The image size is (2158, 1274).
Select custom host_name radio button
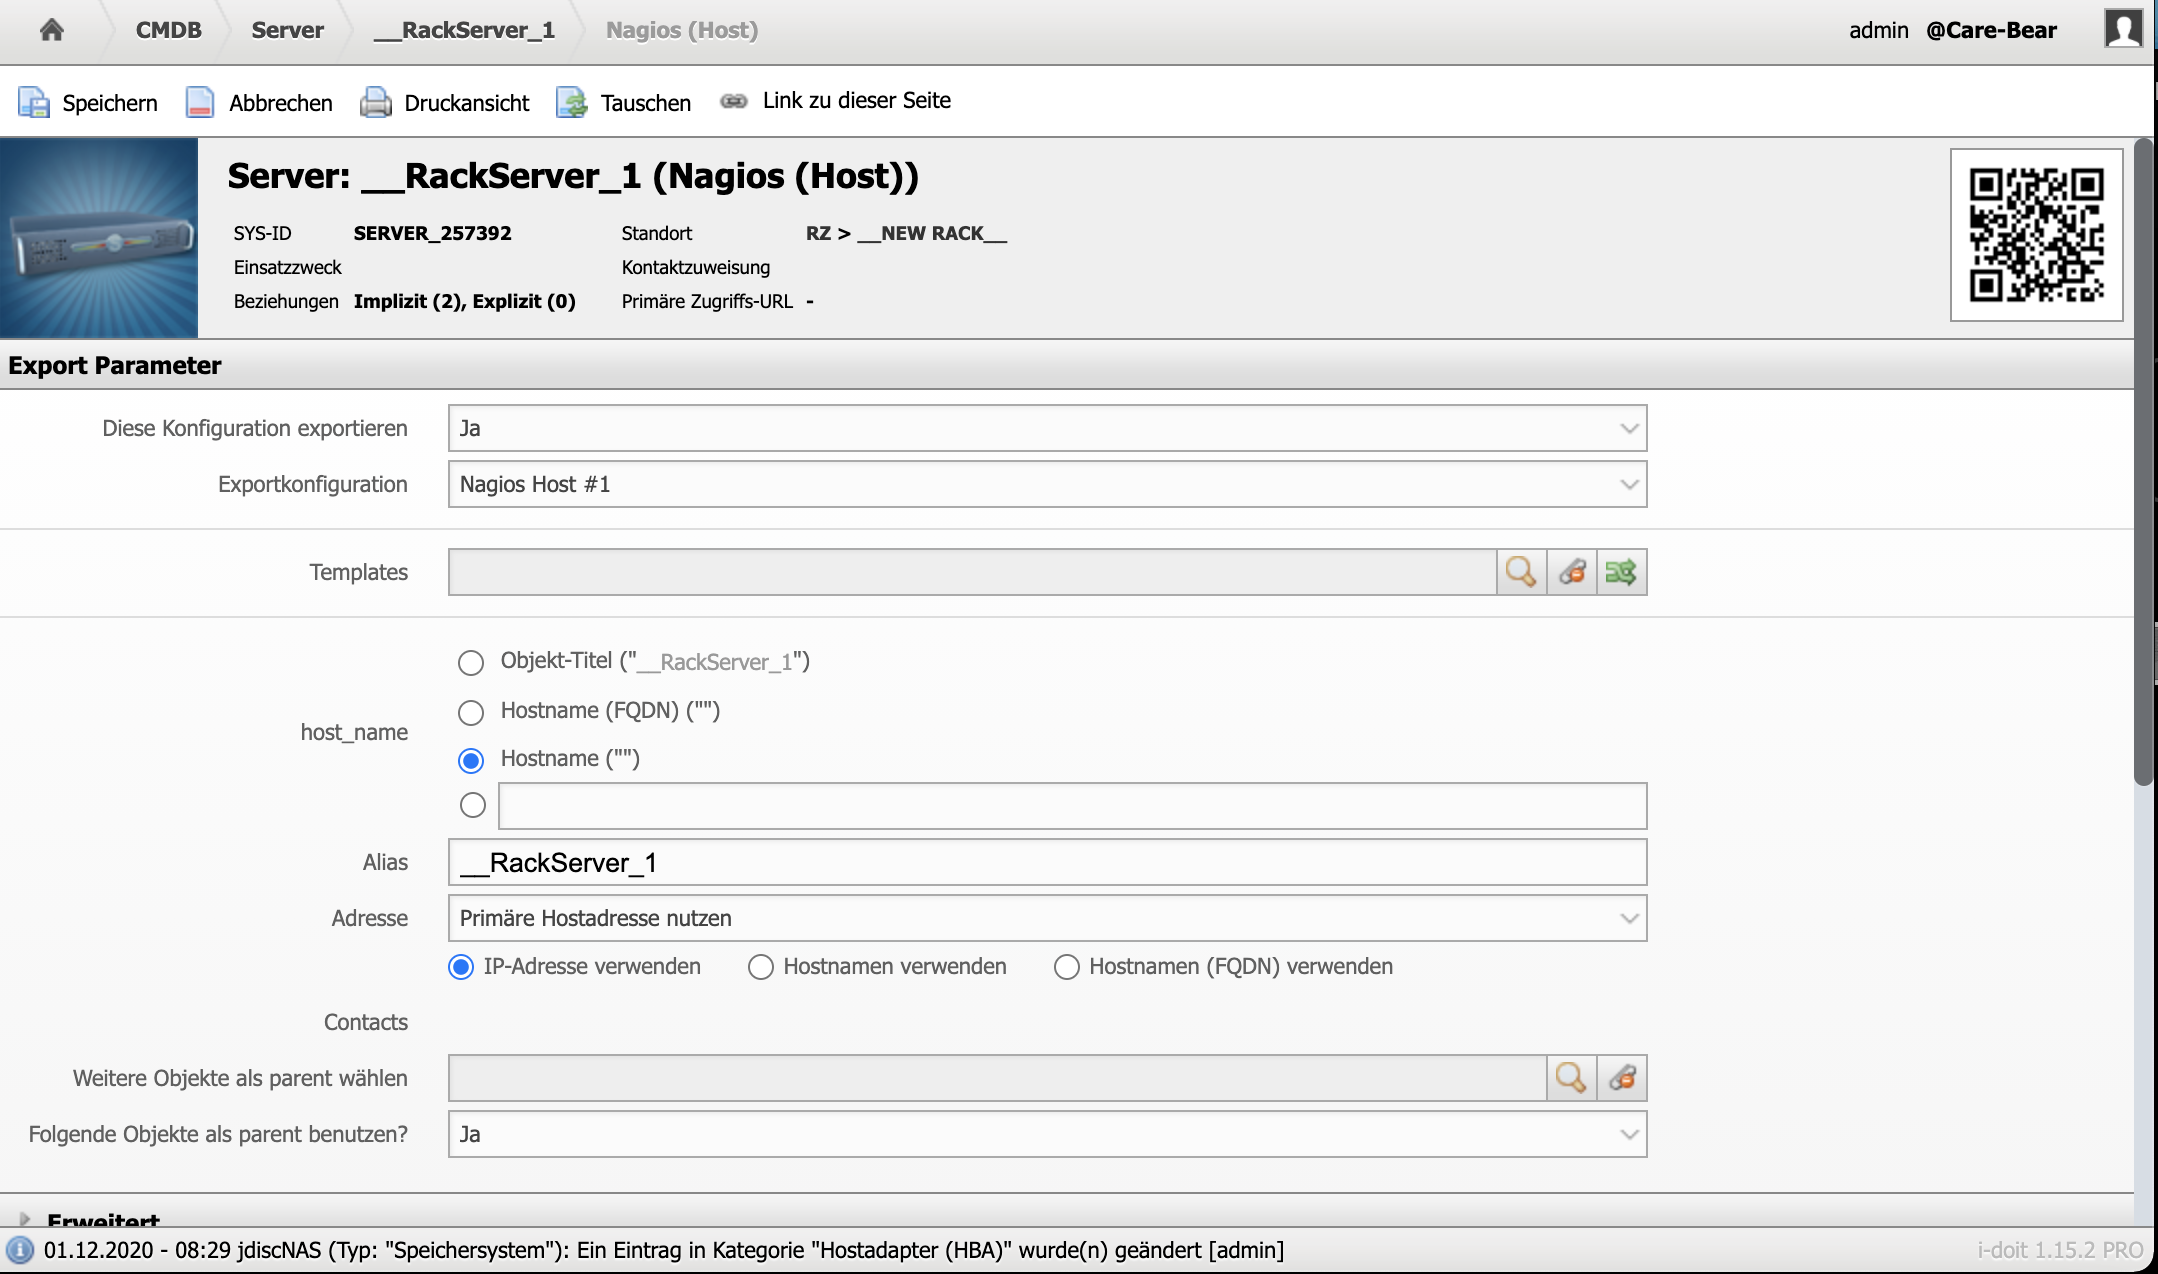pos(473,805)
